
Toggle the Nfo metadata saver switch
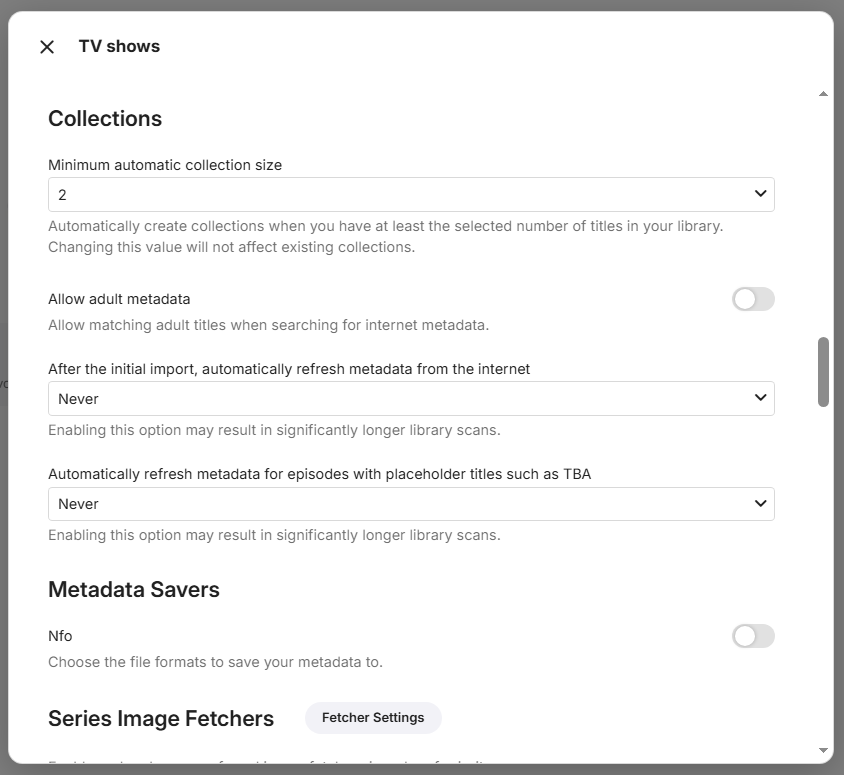tap(753, 636)
